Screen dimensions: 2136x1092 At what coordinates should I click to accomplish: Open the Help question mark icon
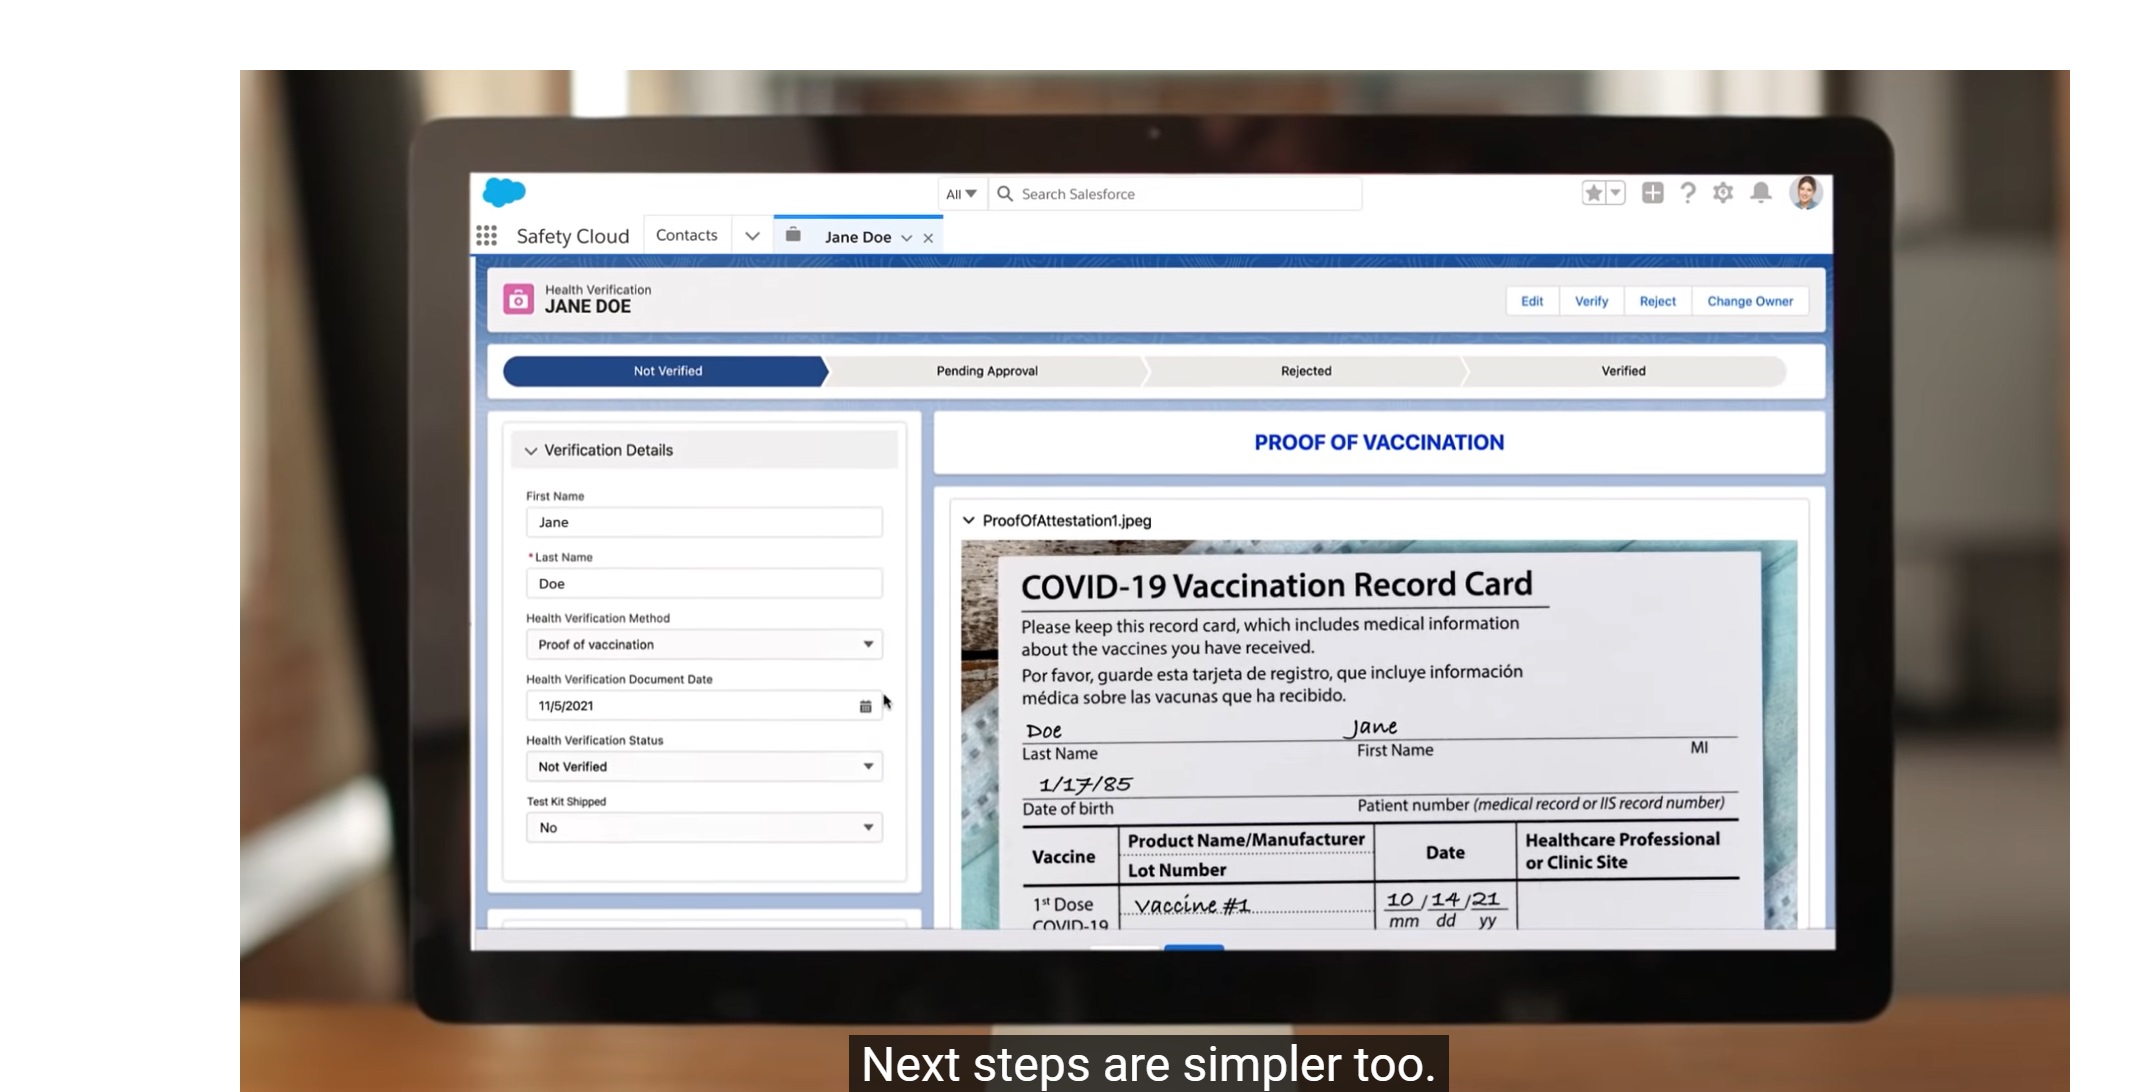click(1688, 193)
